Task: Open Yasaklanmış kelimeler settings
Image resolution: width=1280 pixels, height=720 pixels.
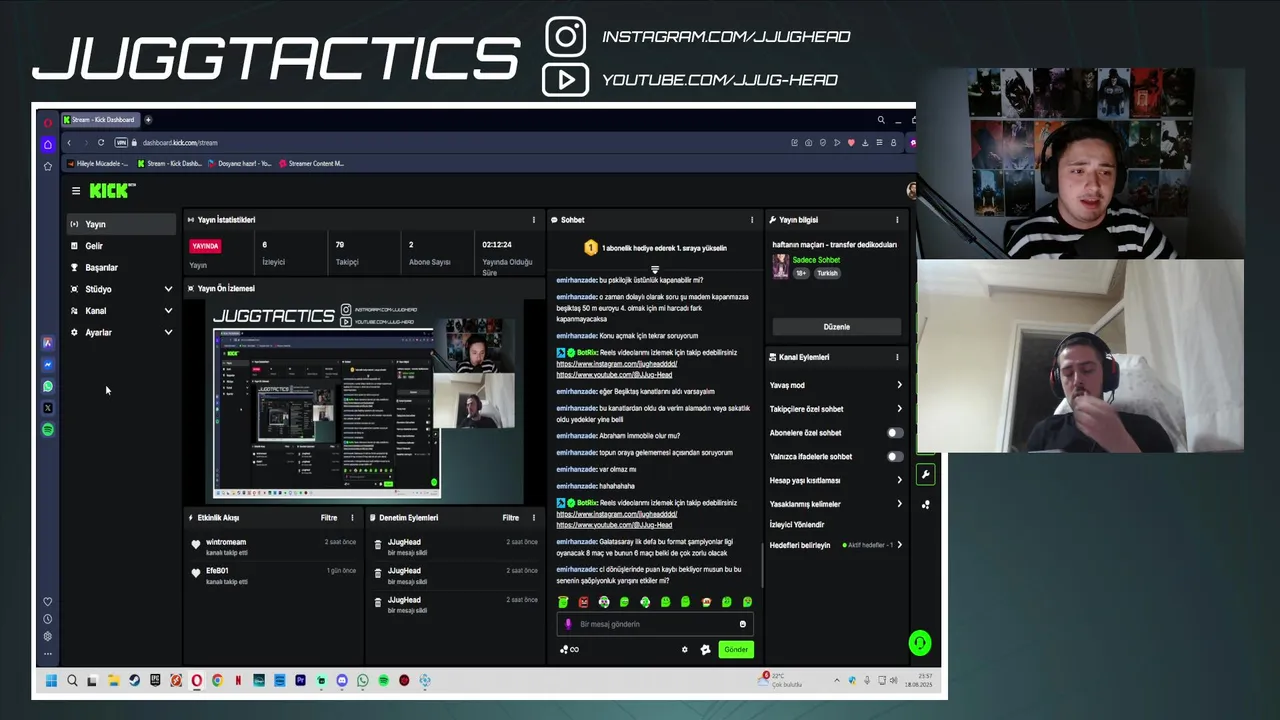Action: click(x=836, y=504)
